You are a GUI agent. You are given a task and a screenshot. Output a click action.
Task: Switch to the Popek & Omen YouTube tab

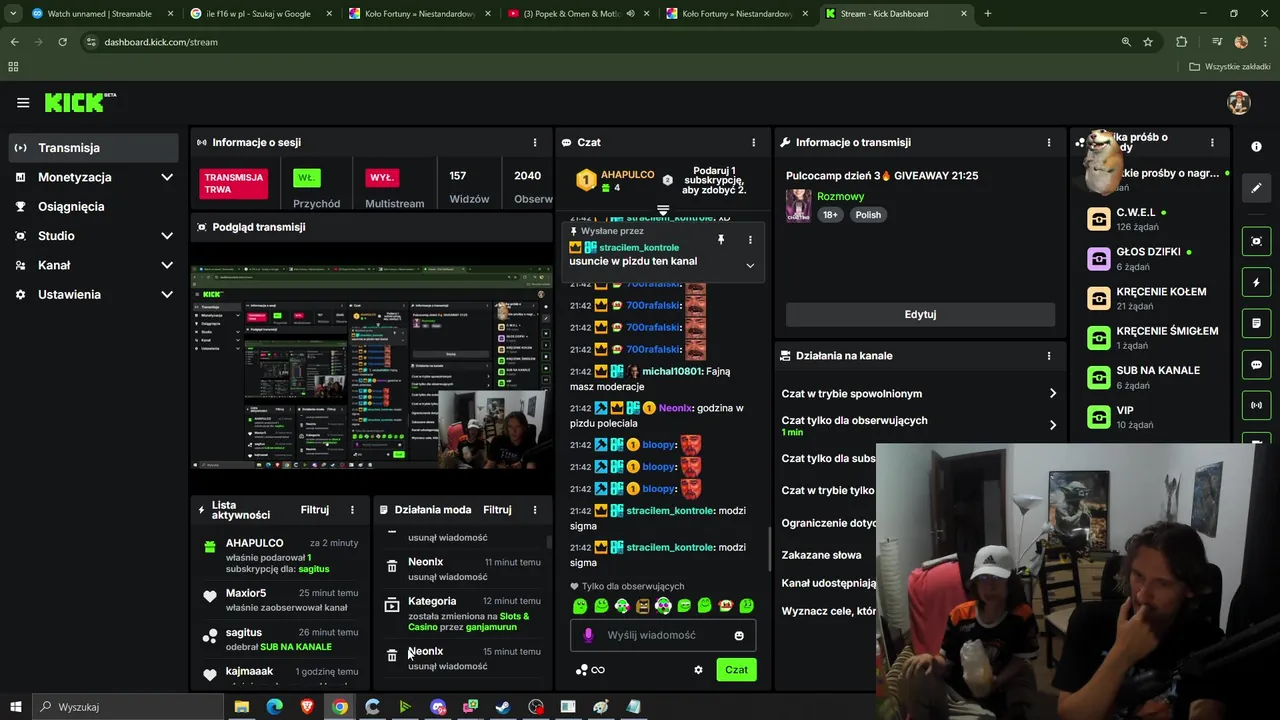pyautogui.click(x=577, y=14)
